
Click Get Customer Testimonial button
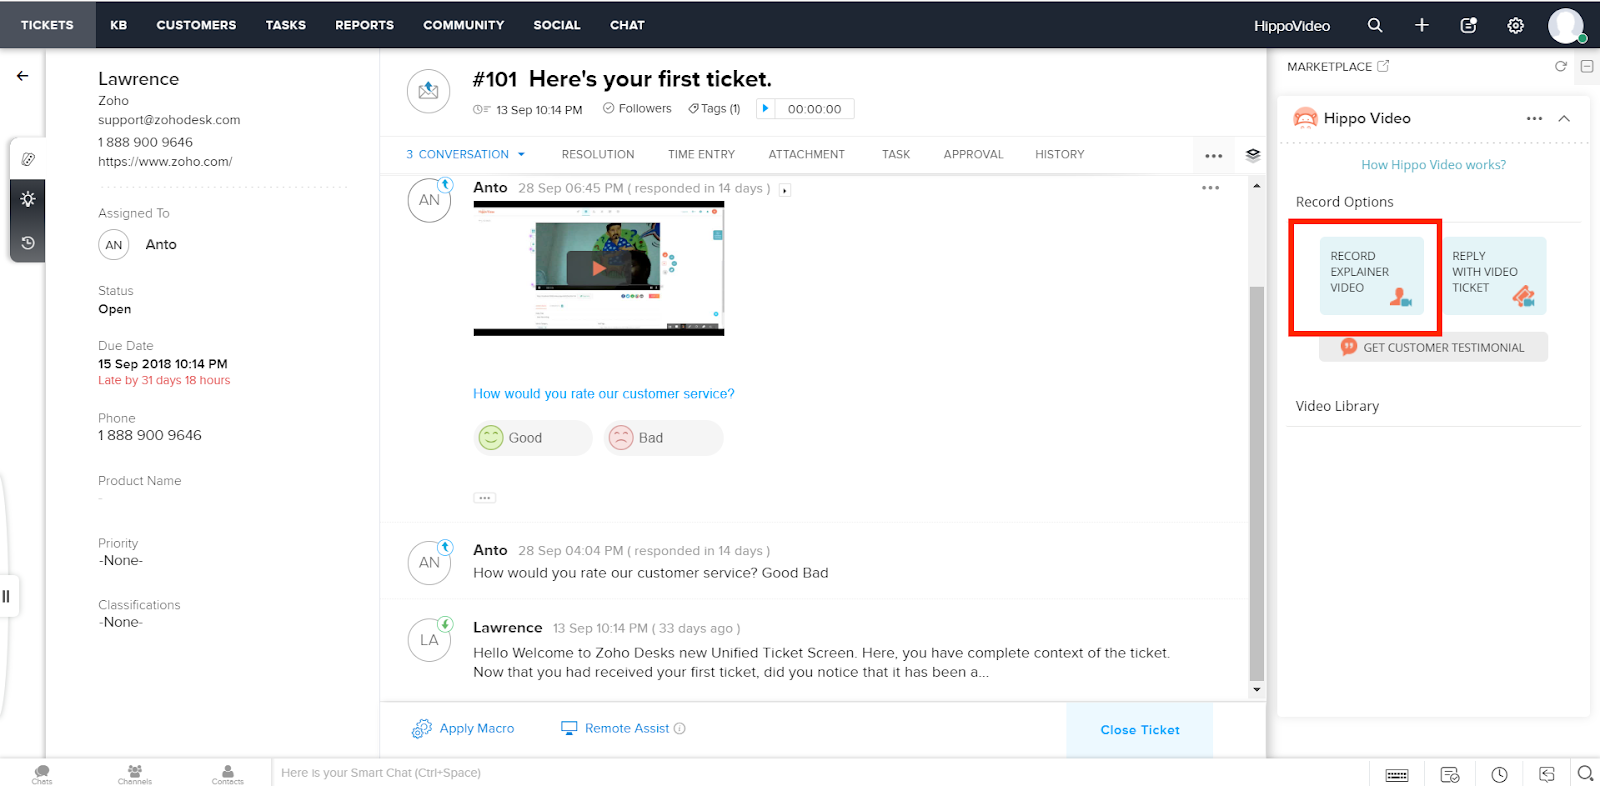click(x=1433, y=347)
